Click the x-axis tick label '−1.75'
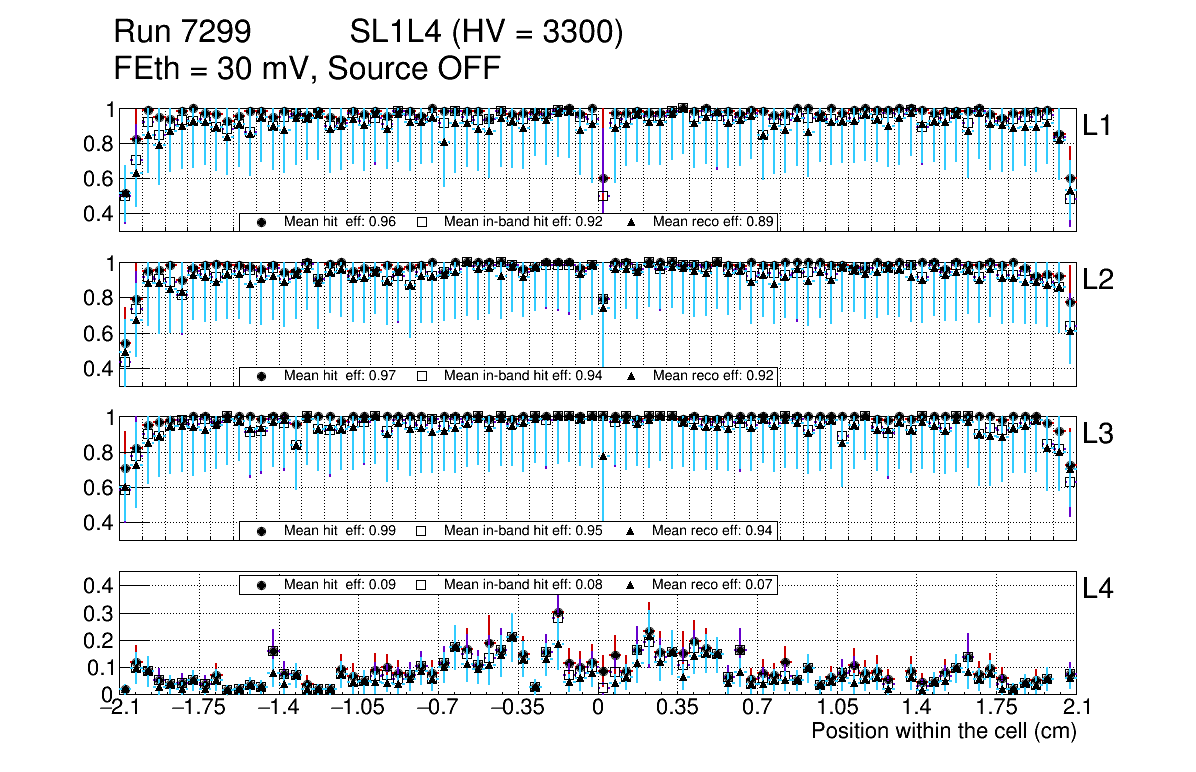Image resolution: width=1196 pixels, height=772 pixels. coord(198,708)
